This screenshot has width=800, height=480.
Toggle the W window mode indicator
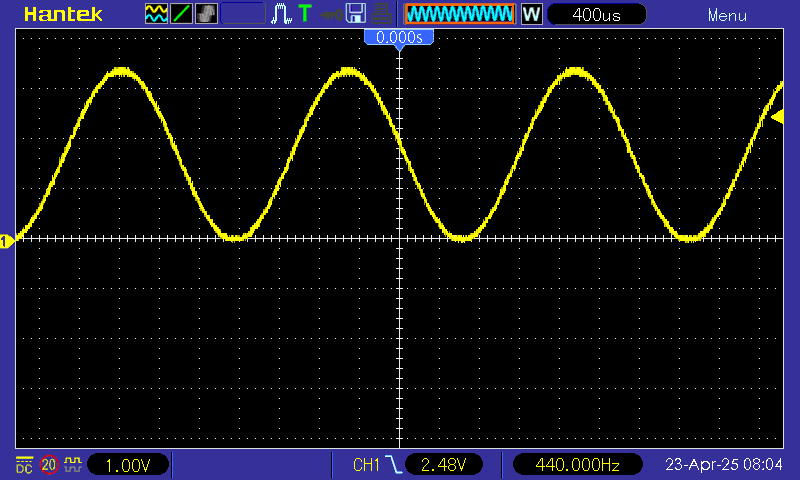(x=531, y=15)
